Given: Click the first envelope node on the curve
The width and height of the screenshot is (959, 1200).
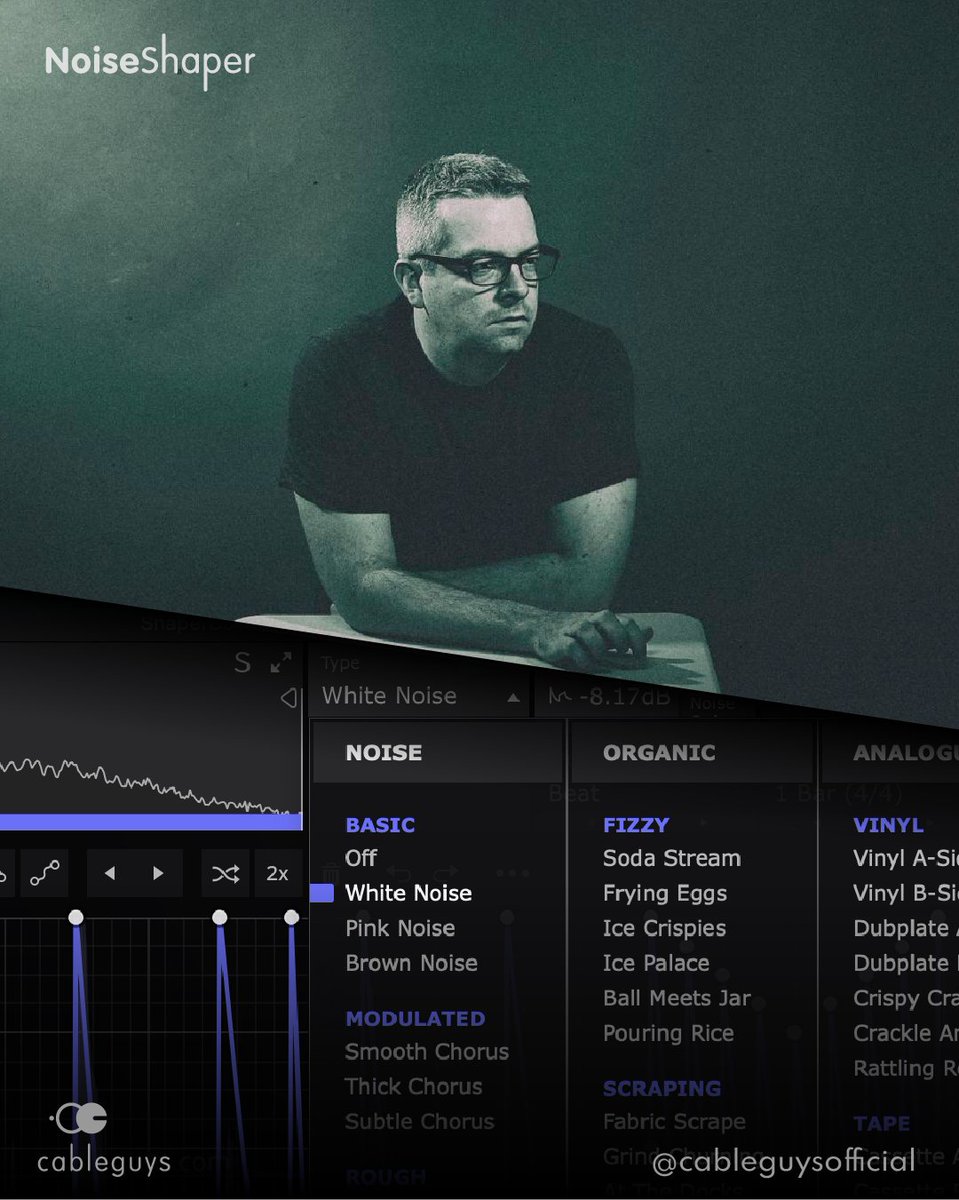Looking at the screenshot, I should pyautogui.click(x=75, y=917).
